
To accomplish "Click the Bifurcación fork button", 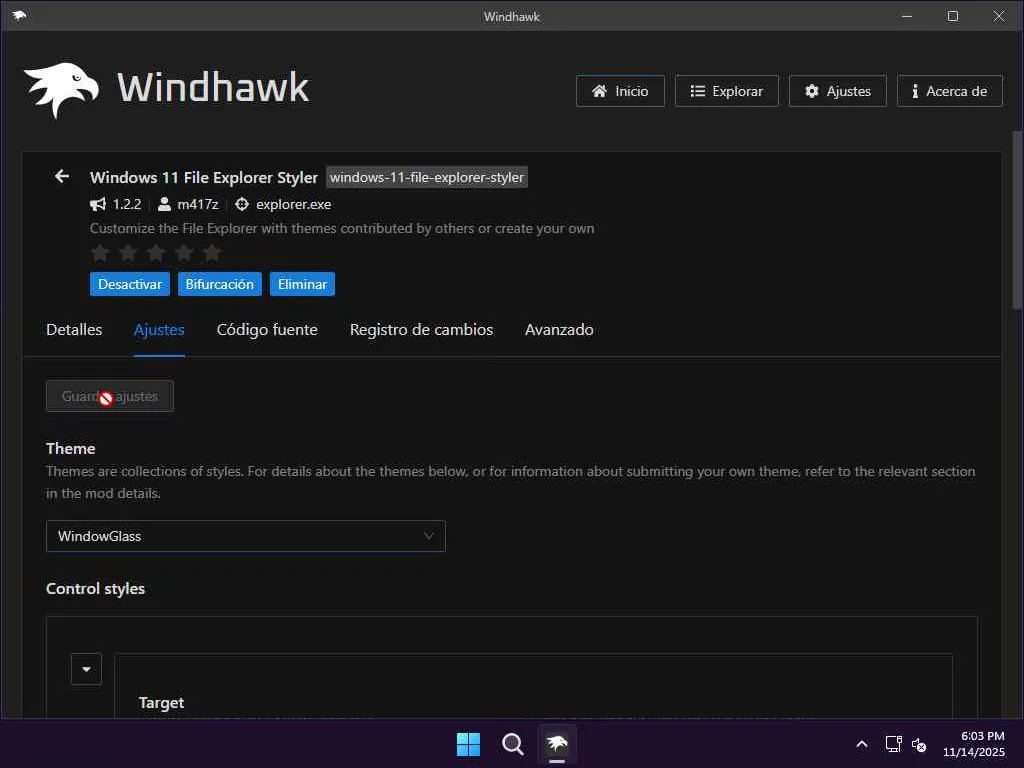I will 219,284.
